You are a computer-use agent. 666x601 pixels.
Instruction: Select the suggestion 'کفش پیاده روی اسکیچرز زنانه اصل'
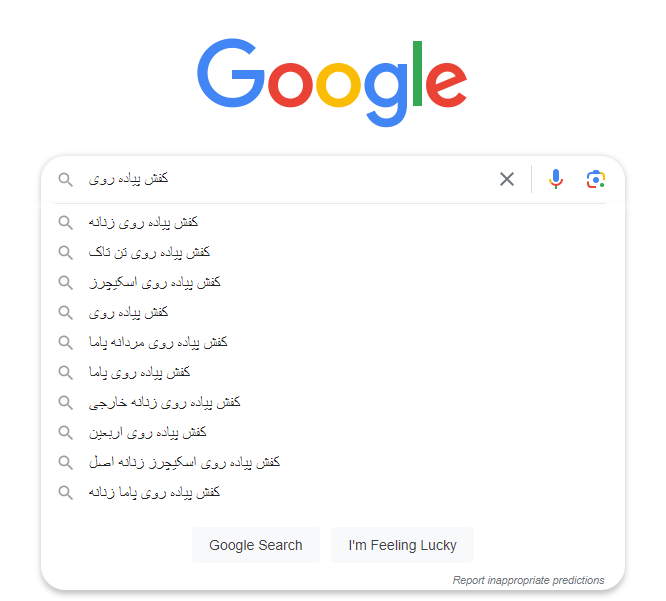184,462
